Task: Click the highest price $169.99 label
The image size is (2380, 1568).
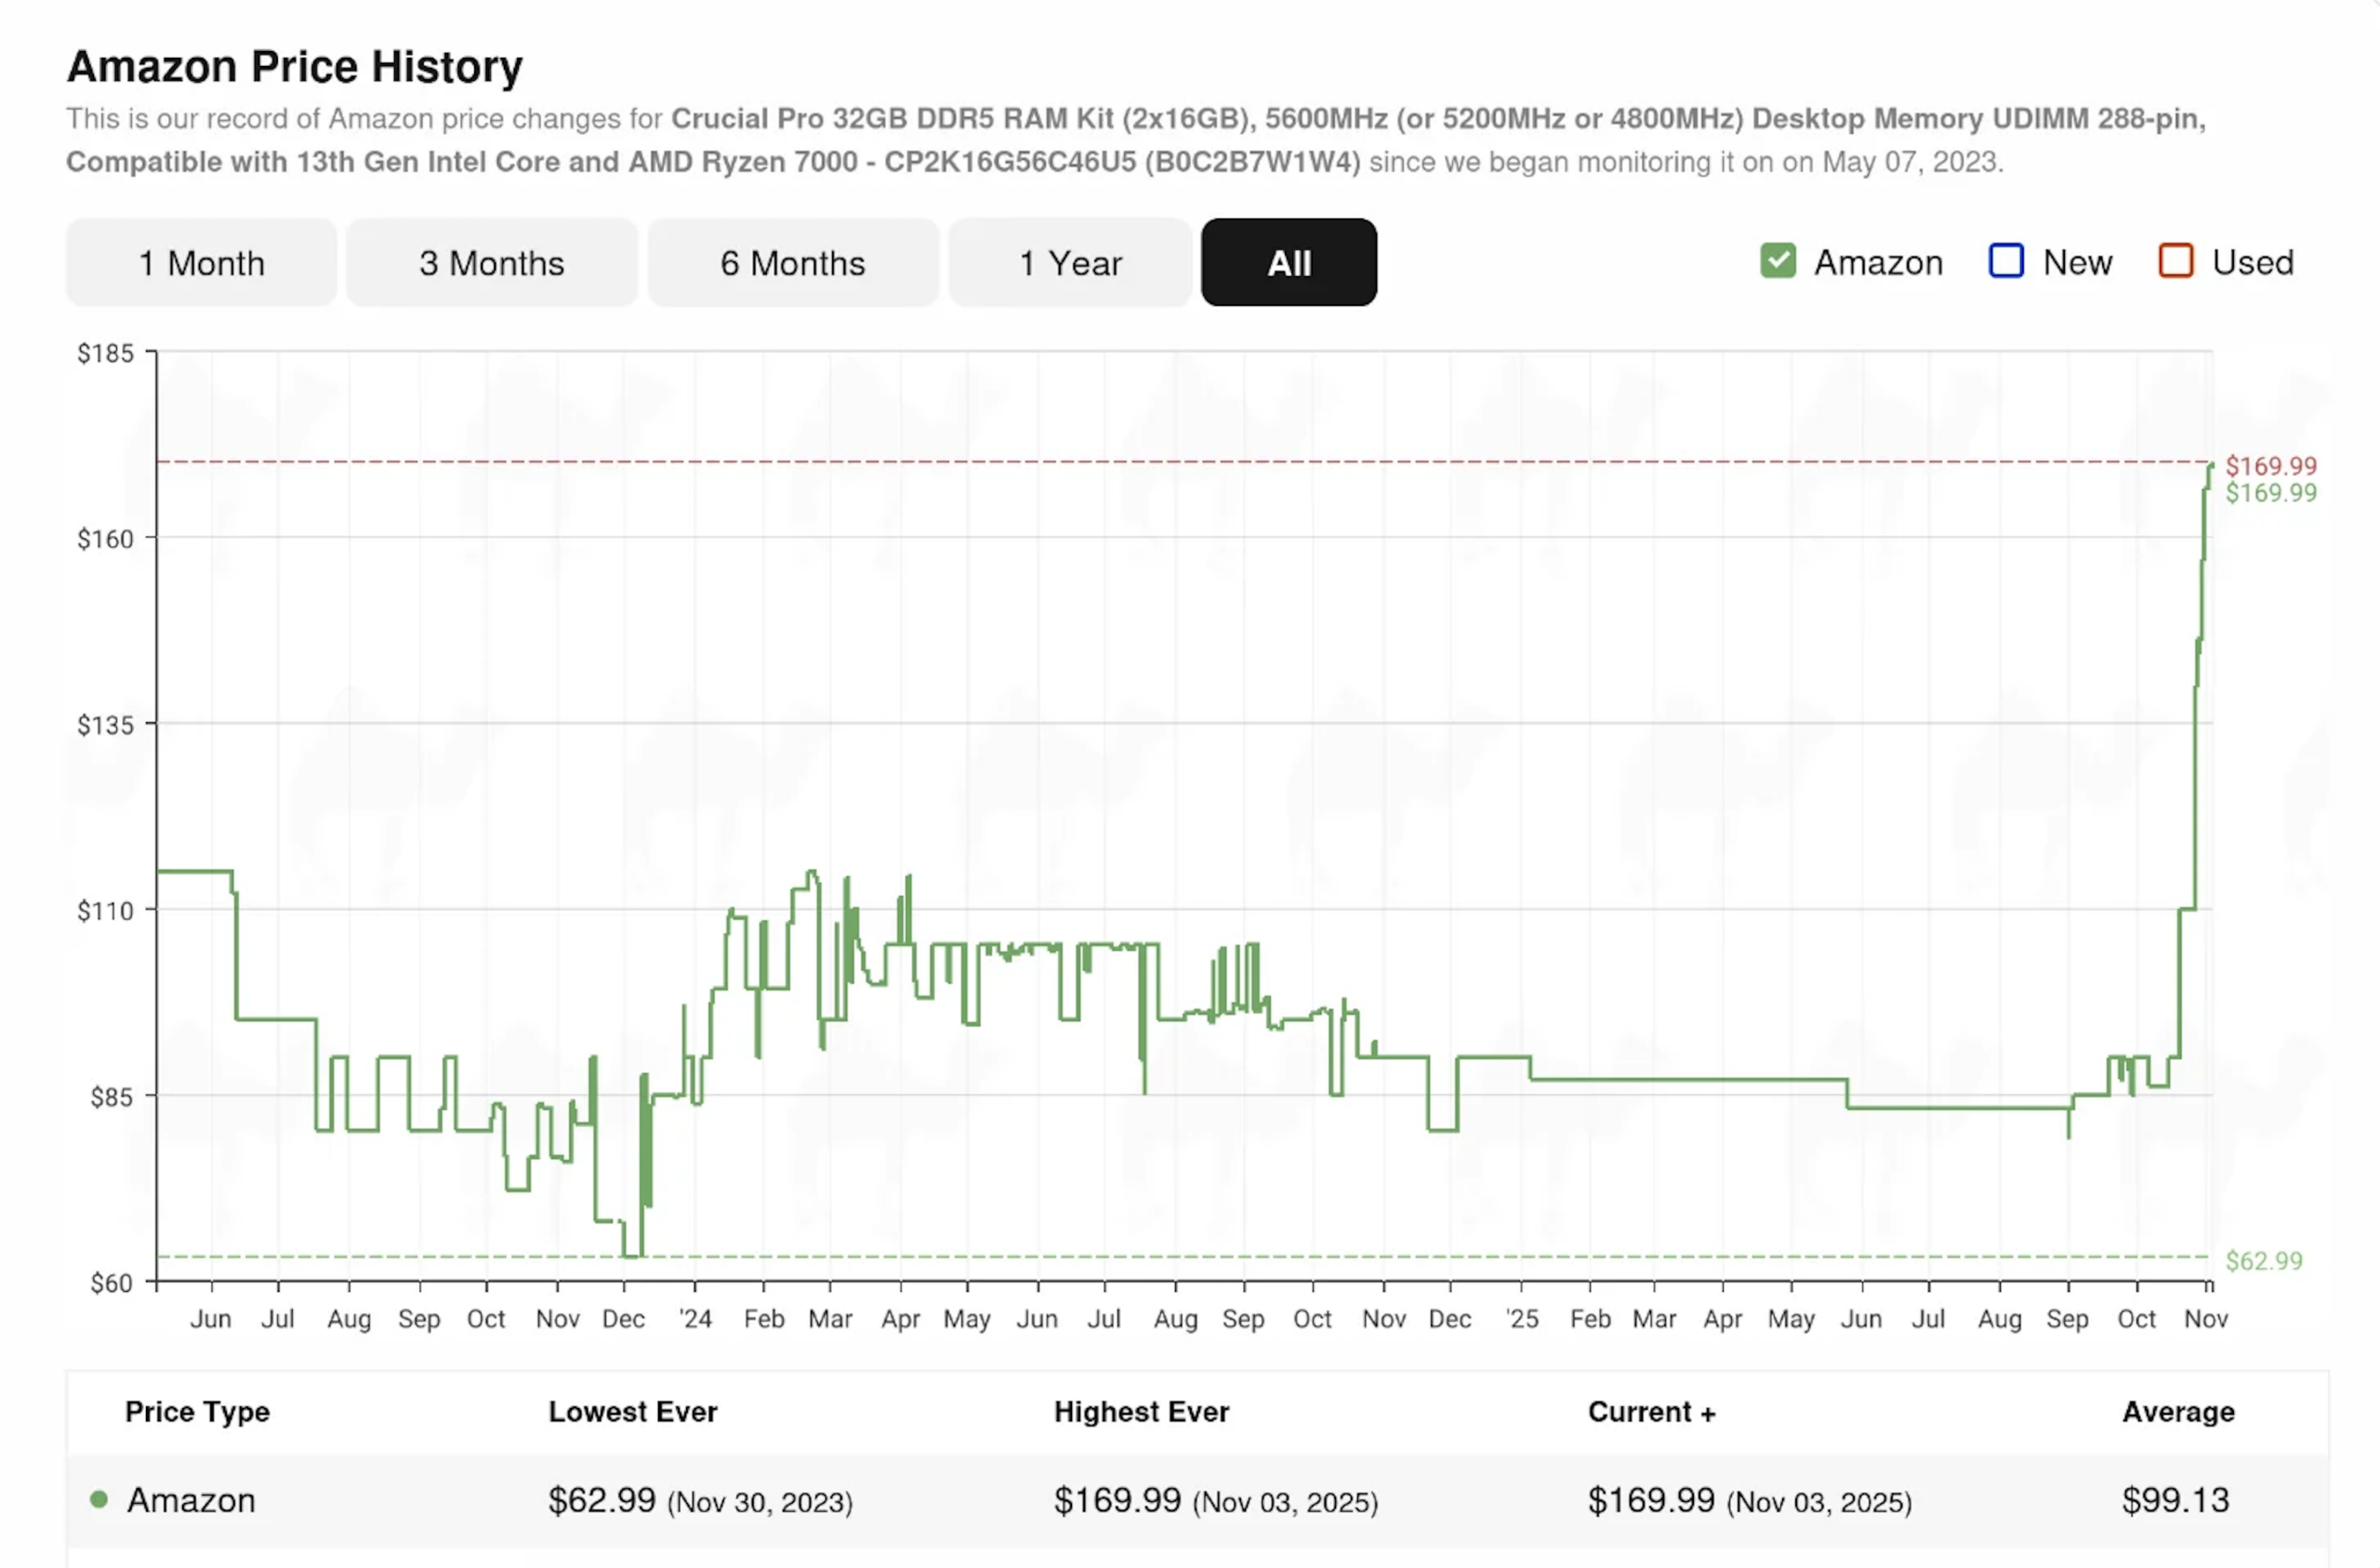Action: click(x=2272, y=466)
